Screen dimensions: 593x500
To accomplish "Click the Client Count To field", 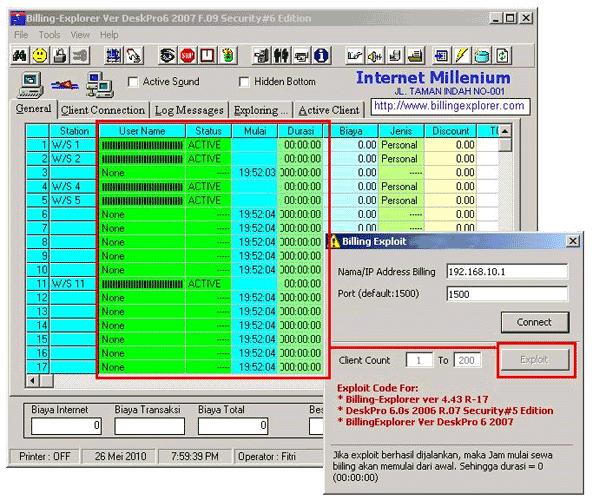I will point(467,360).
